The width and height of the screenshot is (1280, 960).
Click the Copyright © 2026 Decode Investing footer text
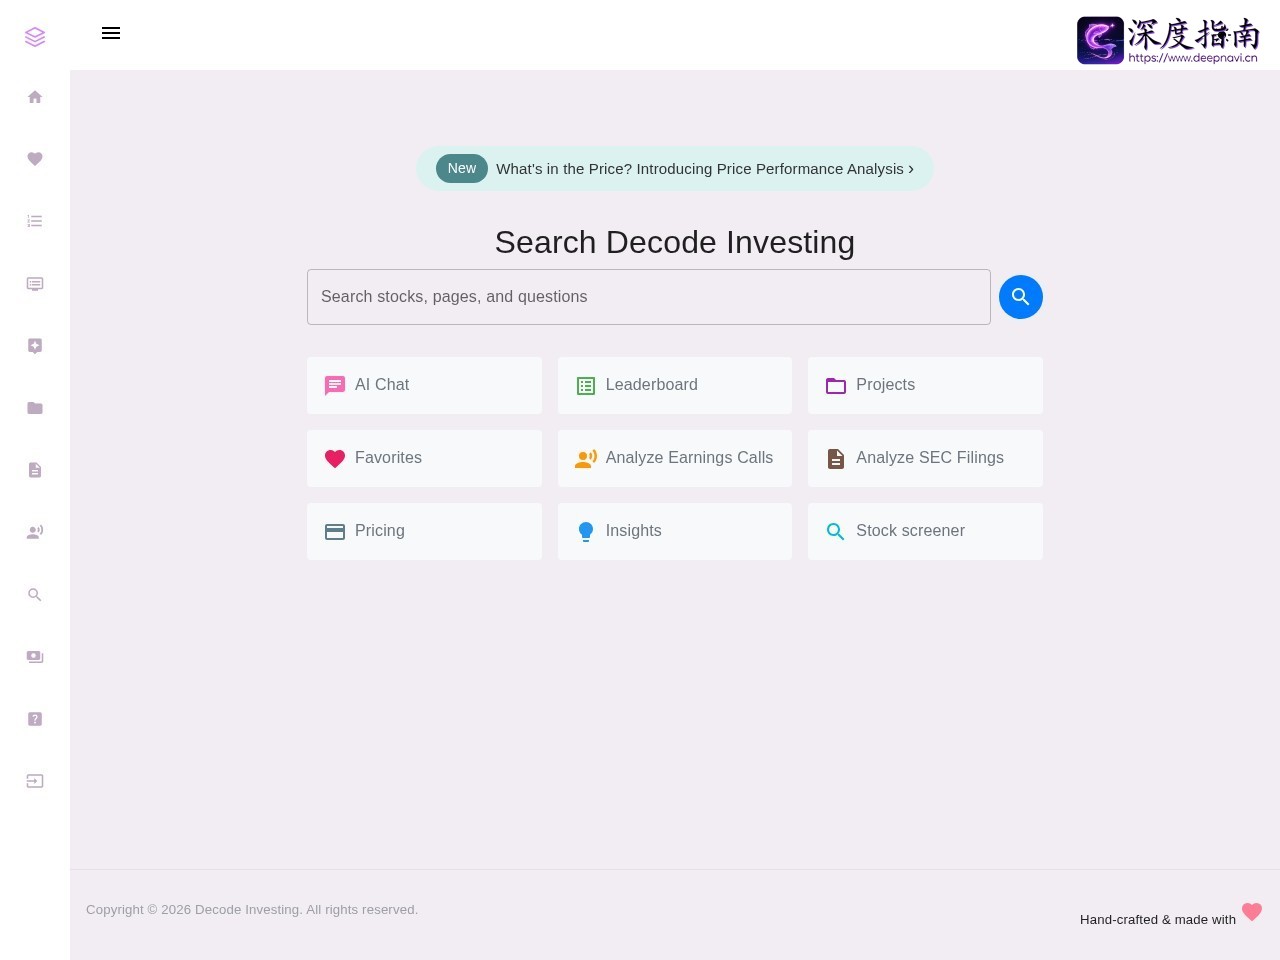point(252,910)
